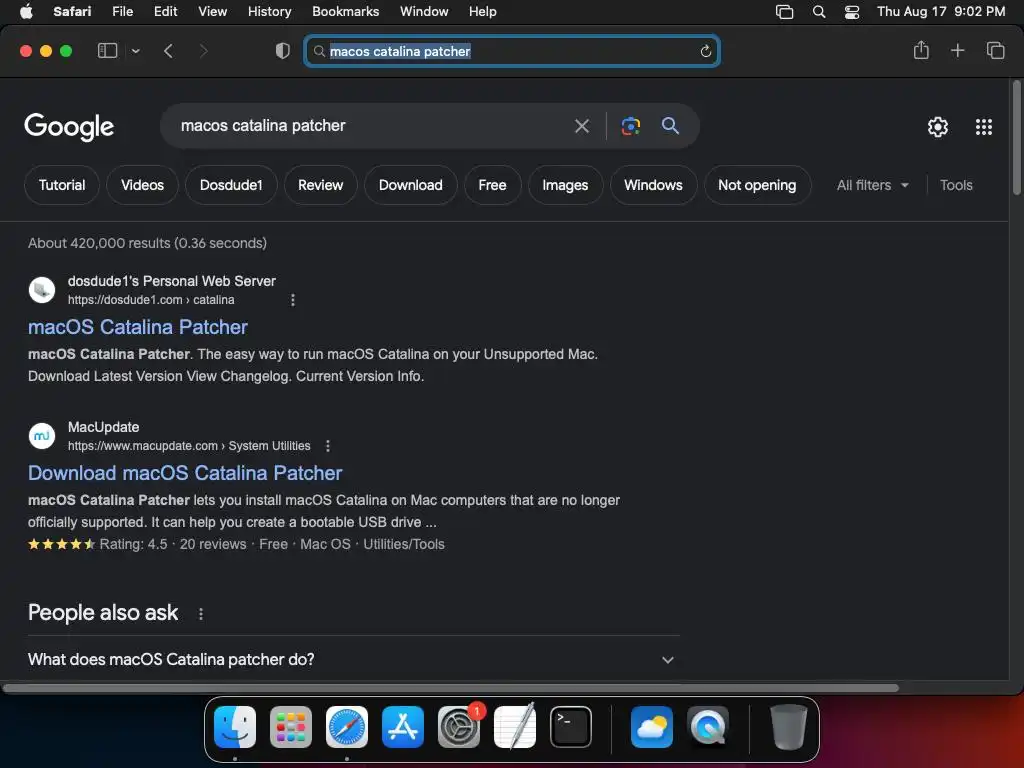Open the Window menu

coord(424,11)
